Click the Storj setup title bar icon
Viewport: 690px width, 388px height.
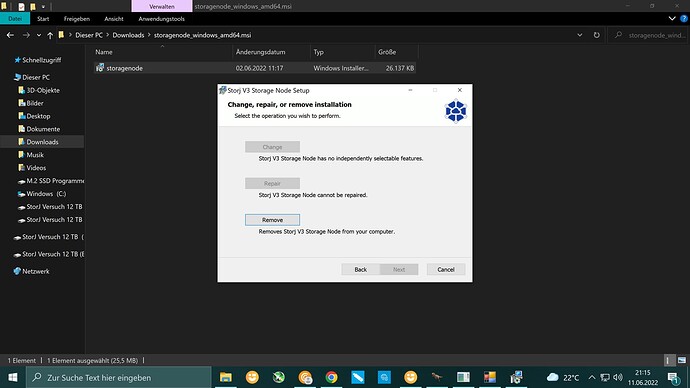click(223, 90)
